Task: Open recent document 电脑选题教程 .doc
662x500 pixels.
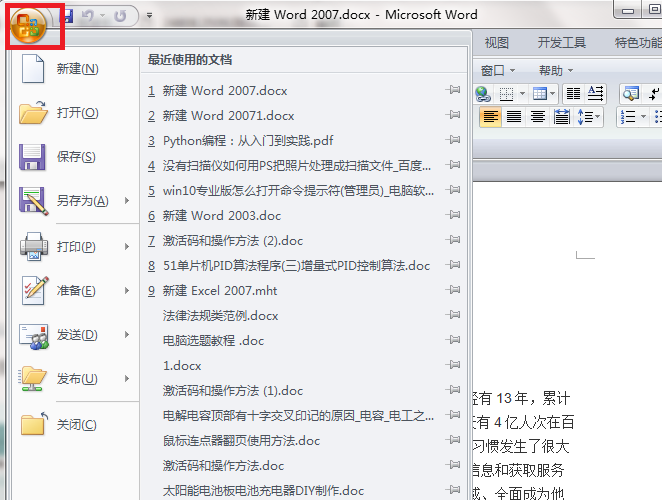Action: pos(213,341)
